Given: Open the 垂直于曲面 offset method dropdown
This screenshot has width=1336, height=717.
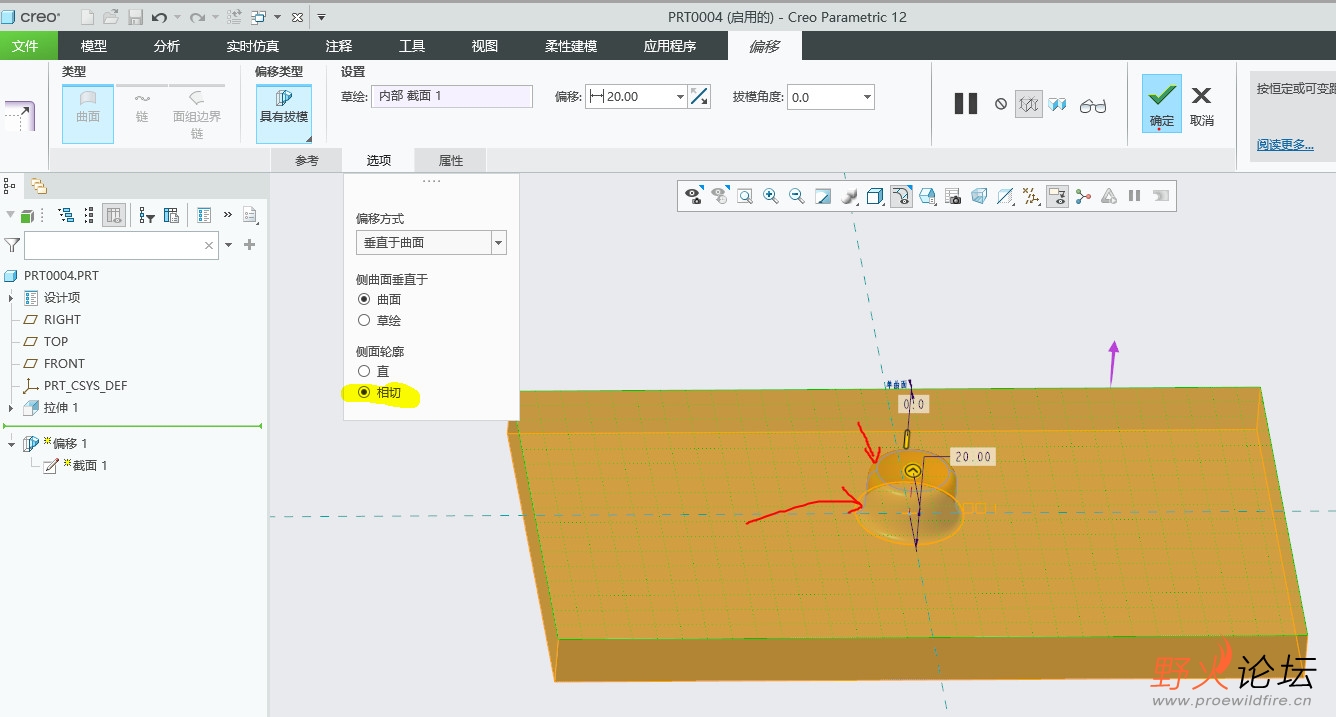Looking at the screenshot, I should coord(498,243).
